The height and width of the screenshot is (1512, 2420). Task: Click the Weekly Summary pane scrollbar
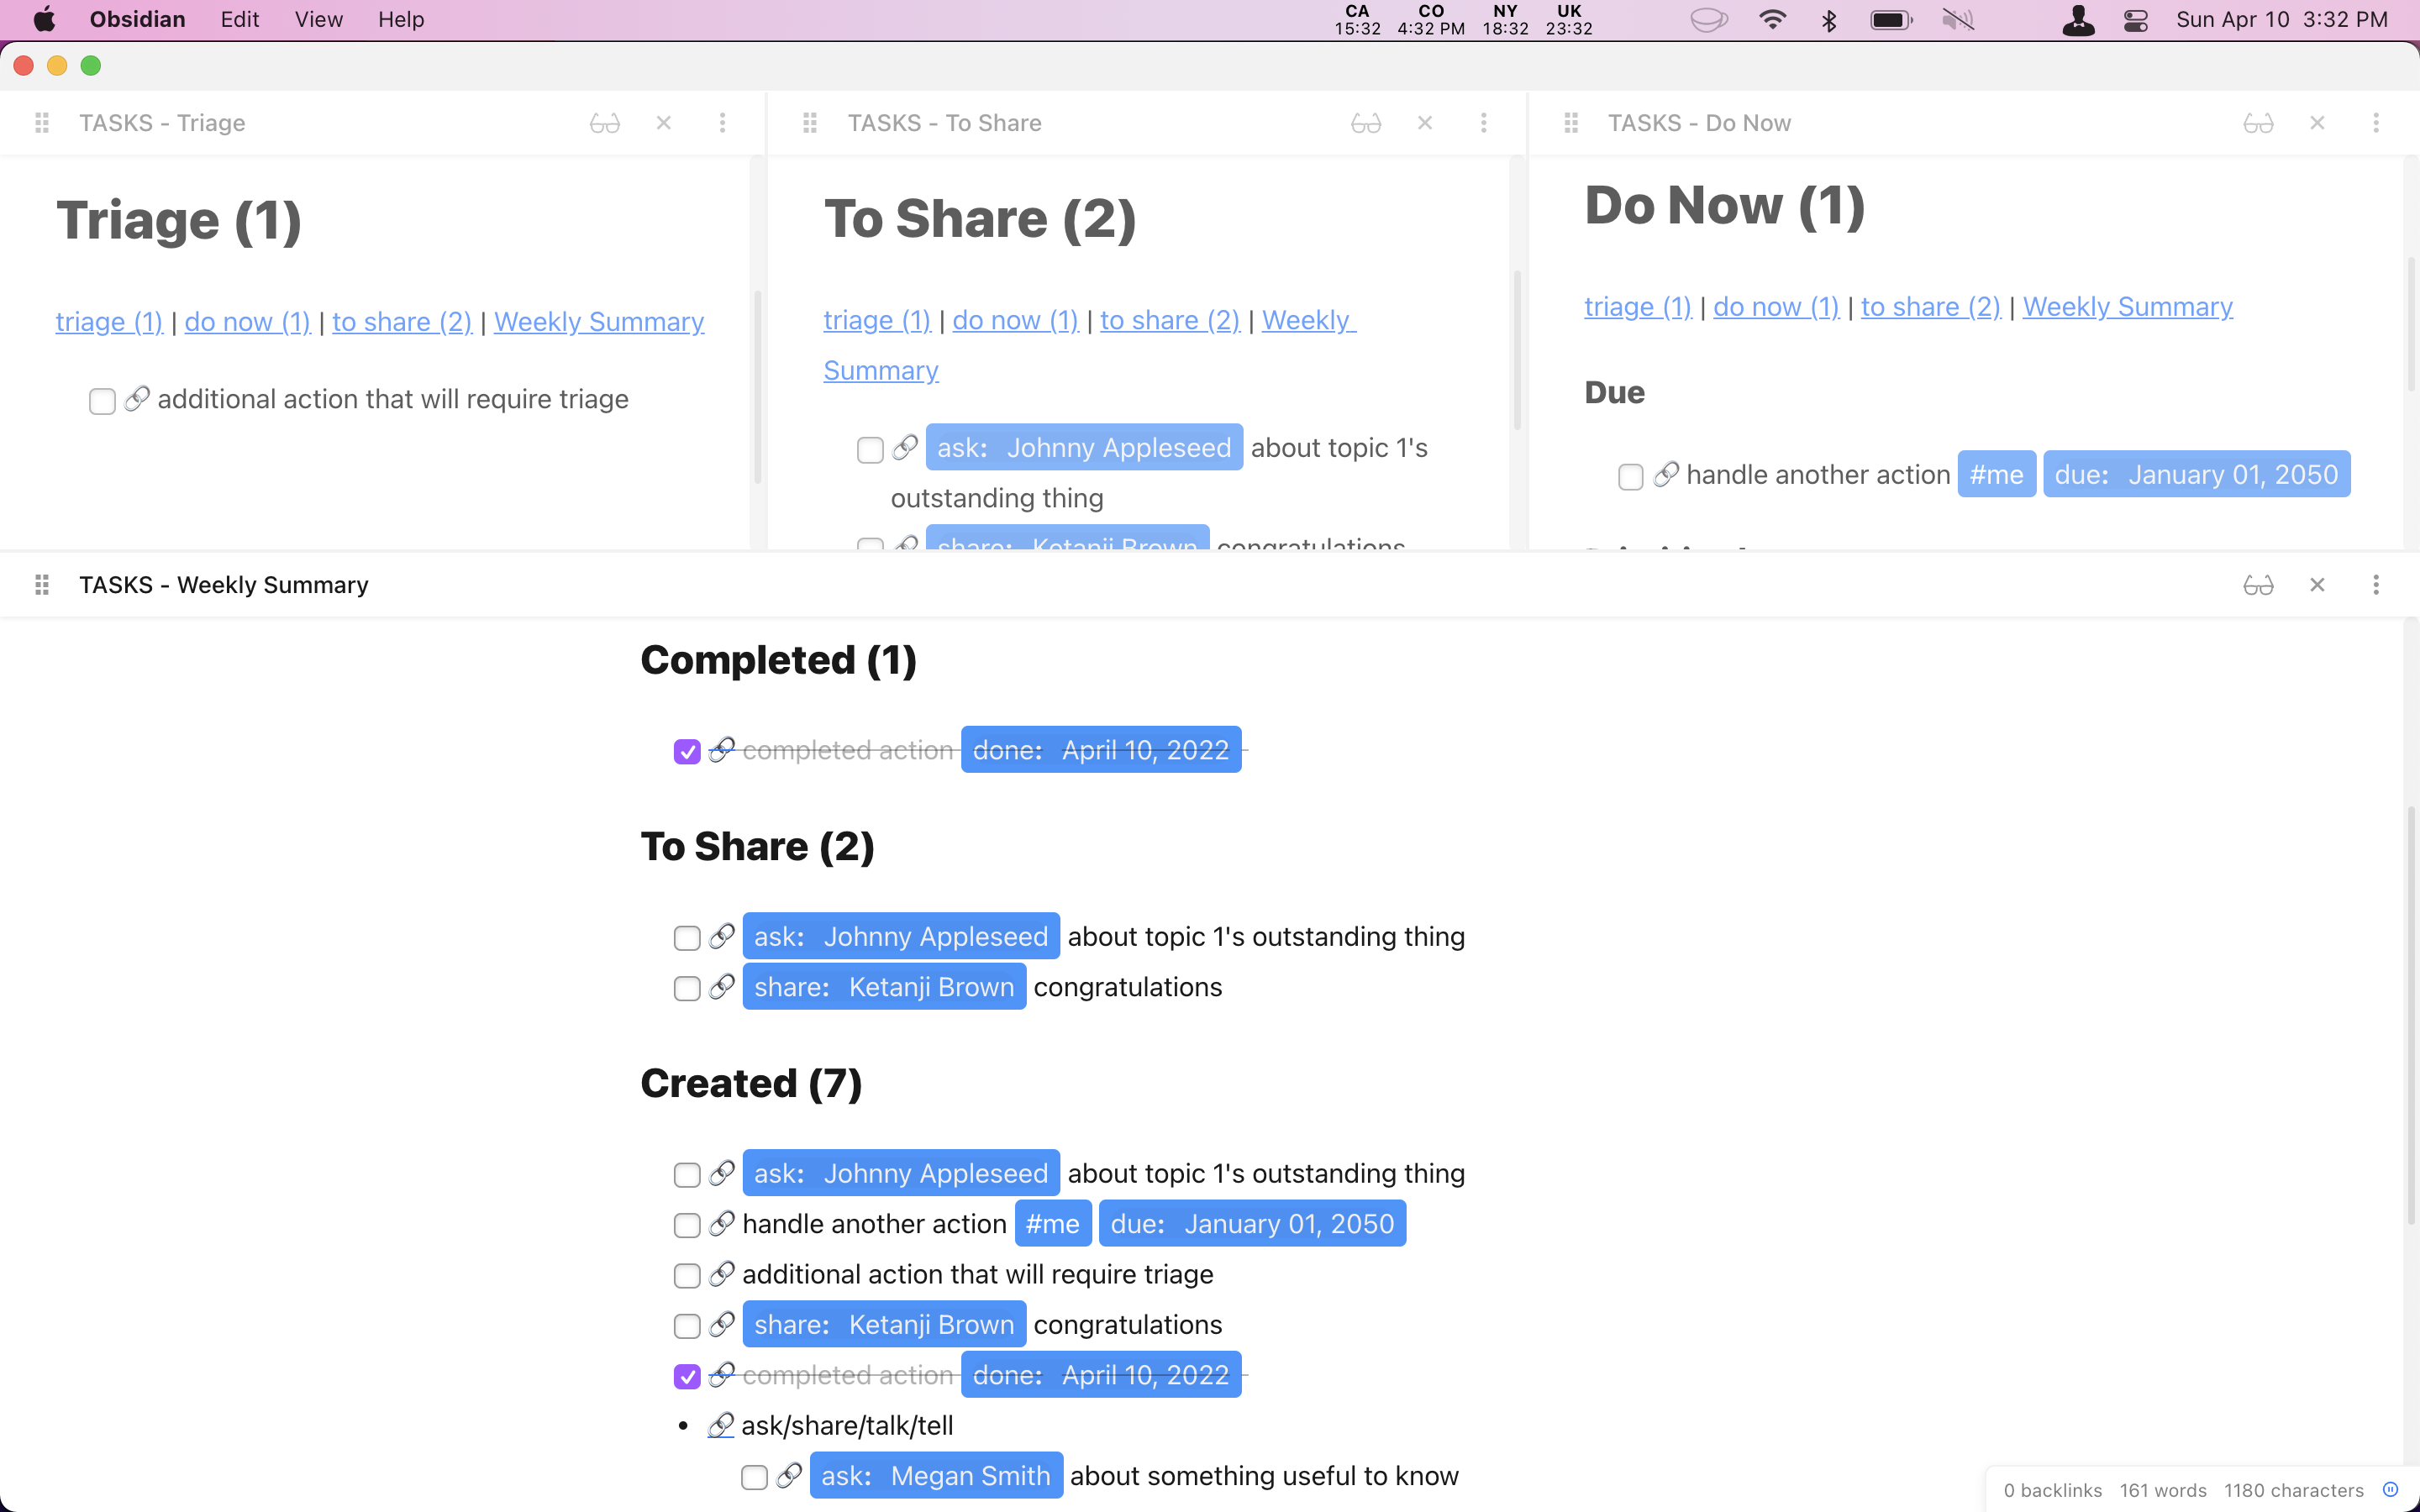click(2411, 1015)
